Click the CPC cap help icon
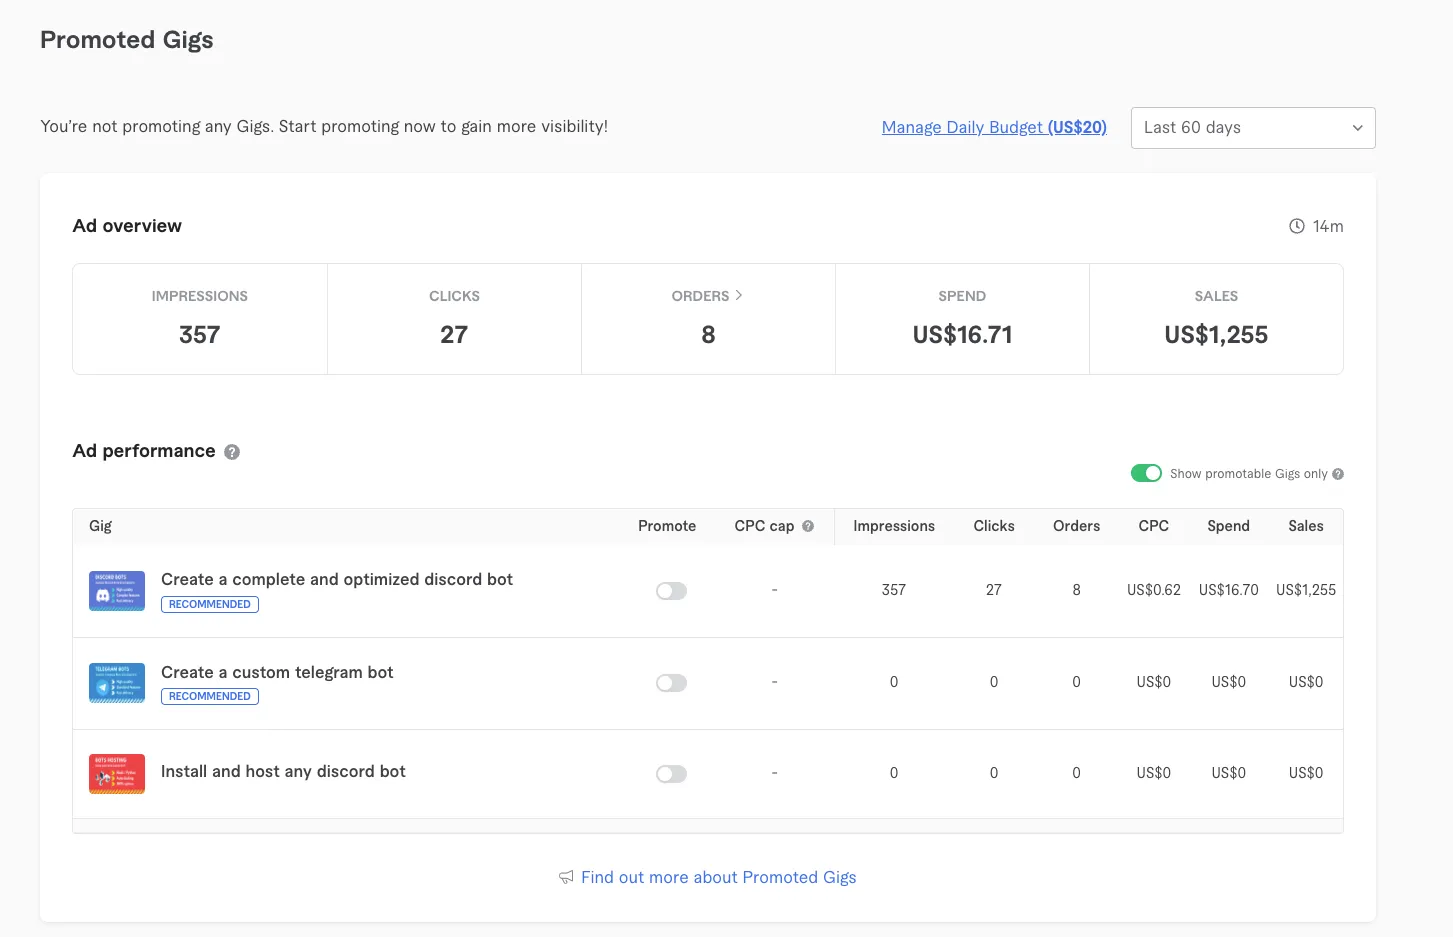This screenshot has height=937, width=1453. click(x=808, y=526)
